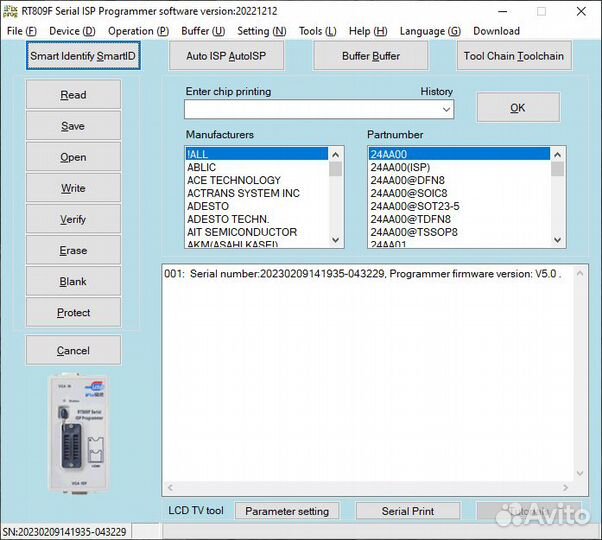
Task: Click the Cancel button
Action: tap(73, 350)
